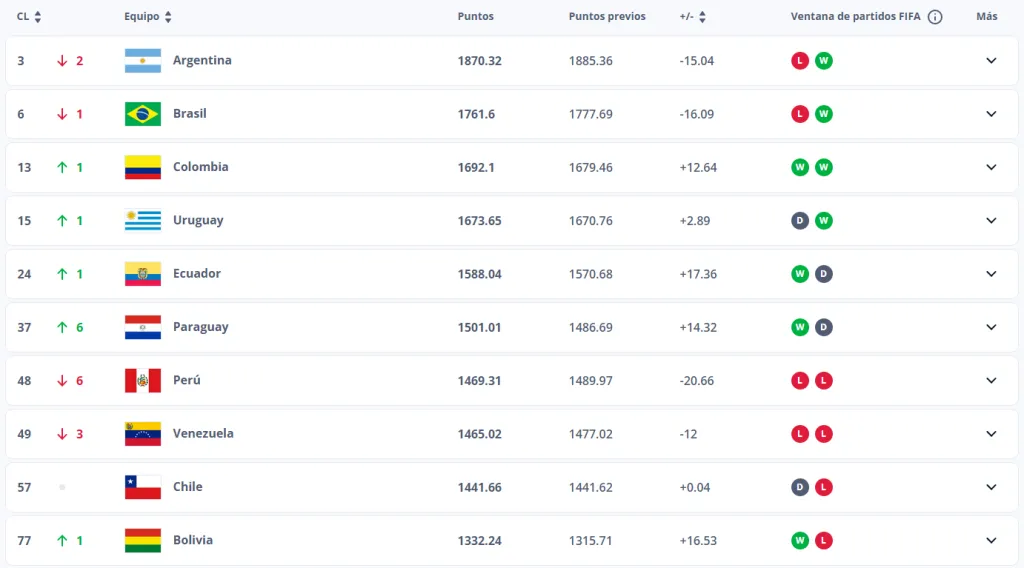1024x568 pixels.
Task: Click the Puntos column header
Action: tap(475, 17)
